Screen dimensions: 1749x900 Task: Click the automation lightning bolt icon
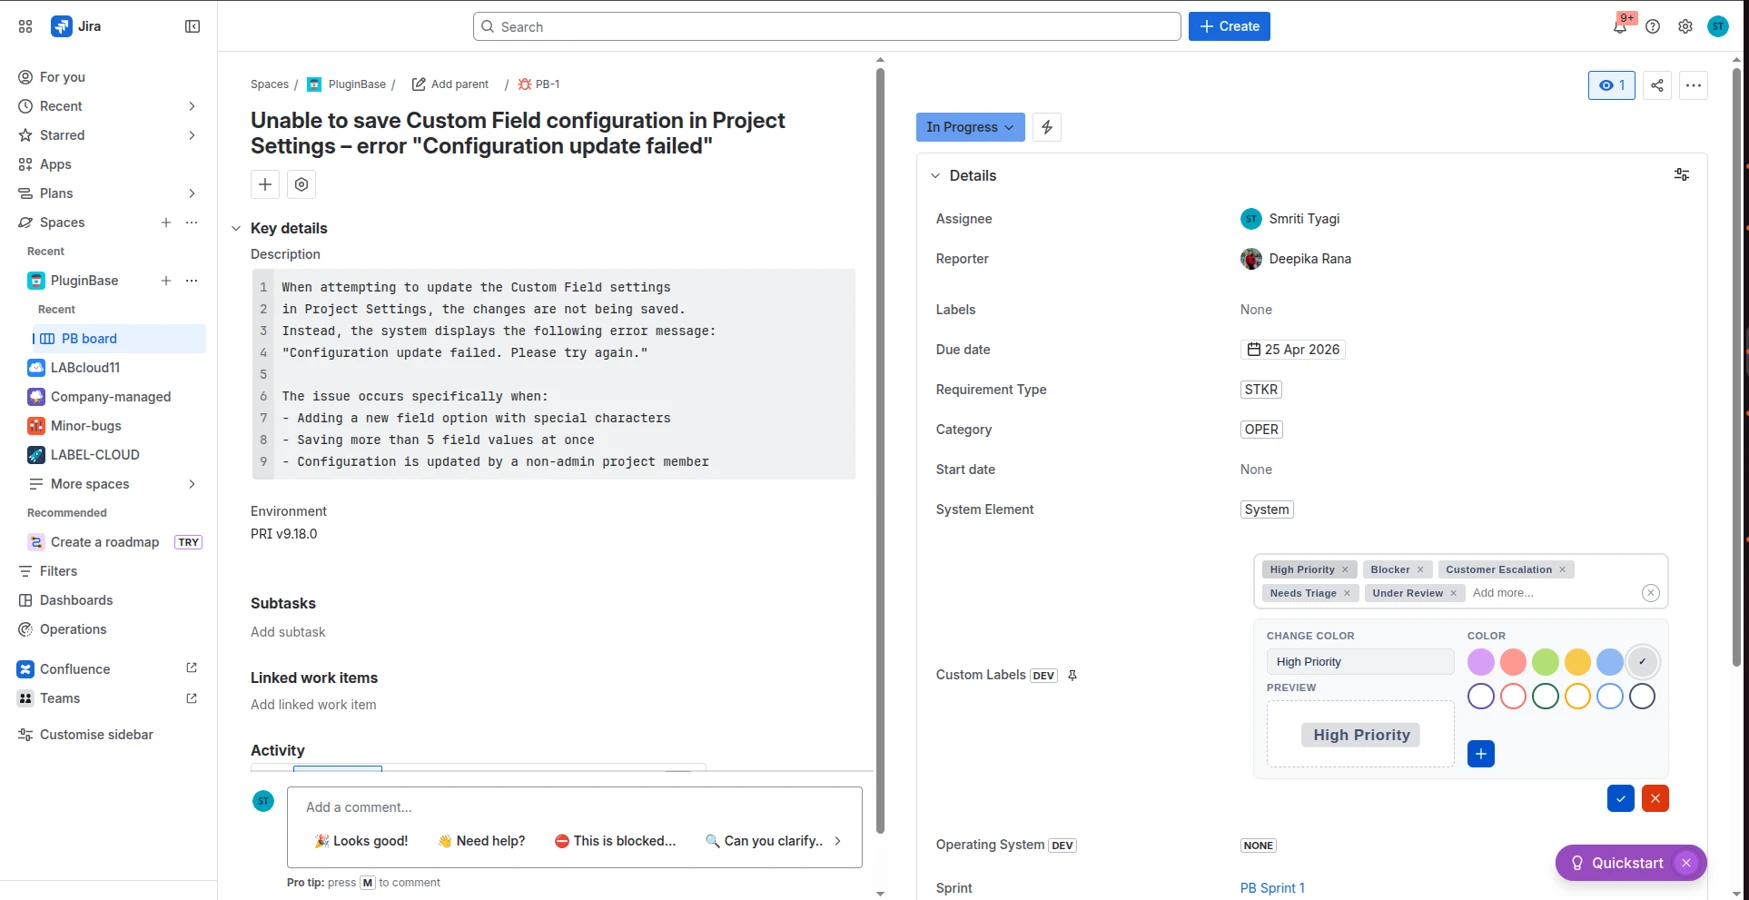click(x=1047, y=127)
